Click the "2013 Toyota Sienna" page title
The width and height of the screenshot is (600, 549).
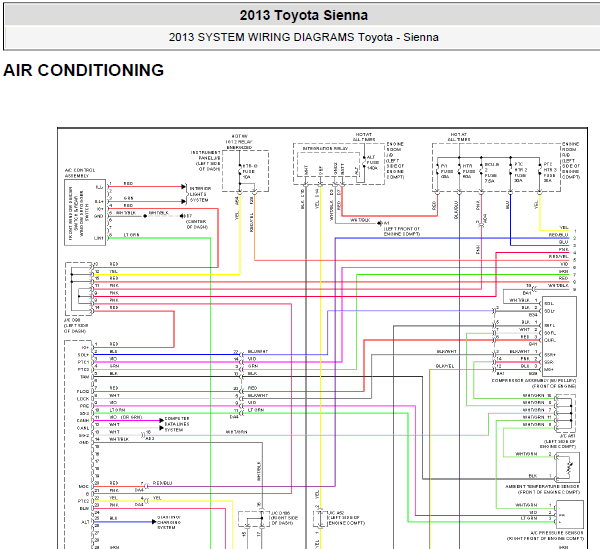(303, 15)
